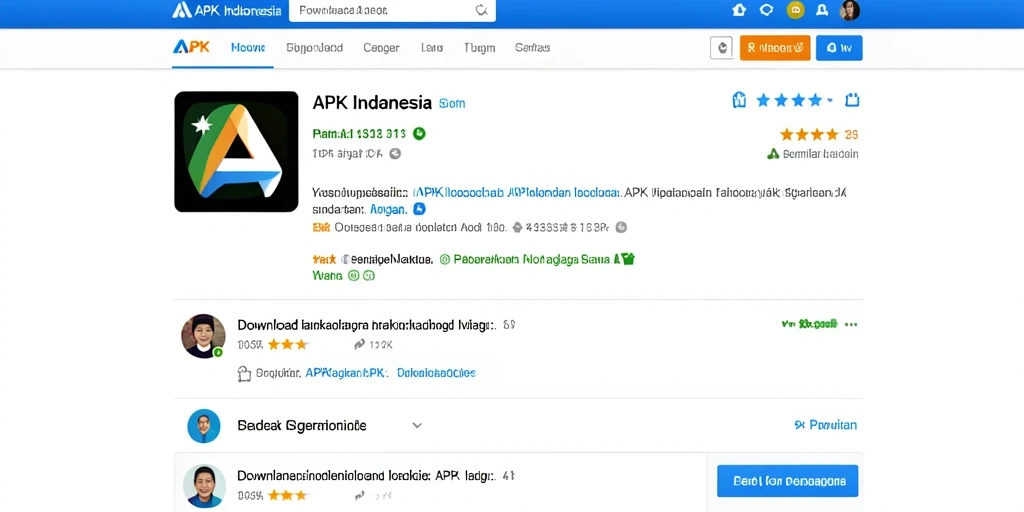Viewport: 1024px width, 512px height.
Task: Open the home icon in the blue header
Action: 739,10
